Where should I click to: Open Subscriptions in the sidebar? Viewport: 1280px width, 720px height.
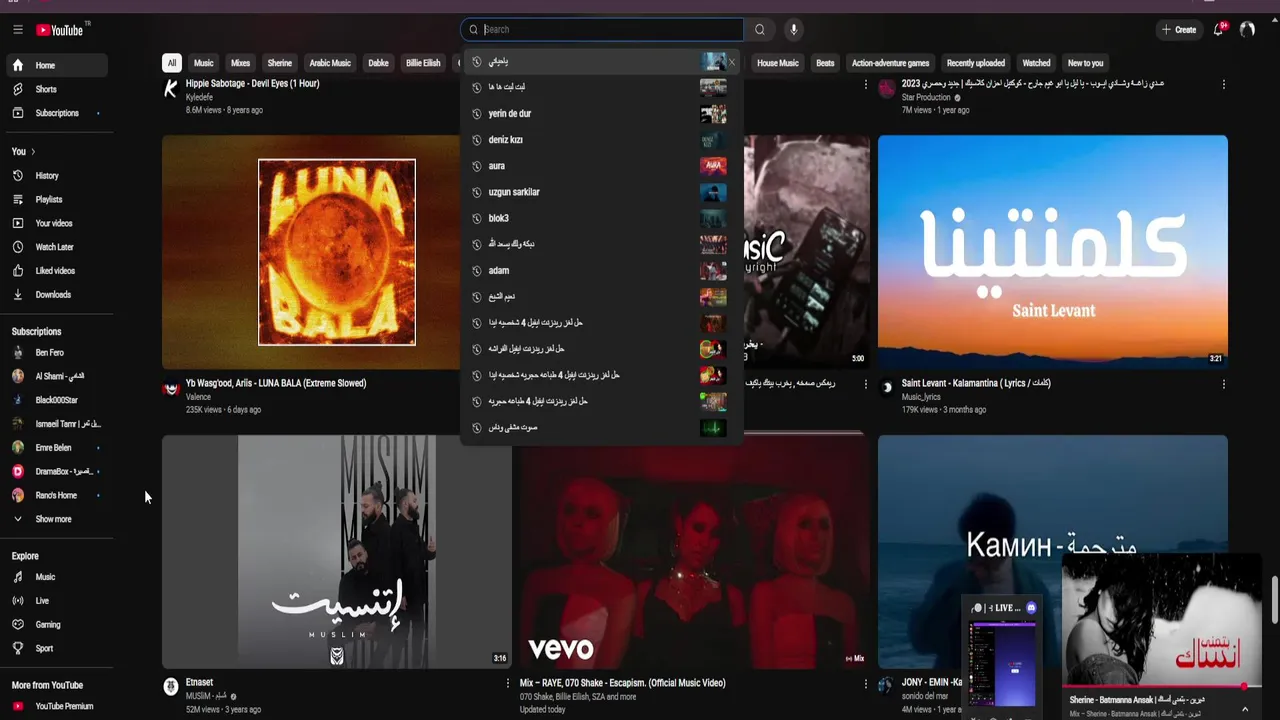(57, 113)
